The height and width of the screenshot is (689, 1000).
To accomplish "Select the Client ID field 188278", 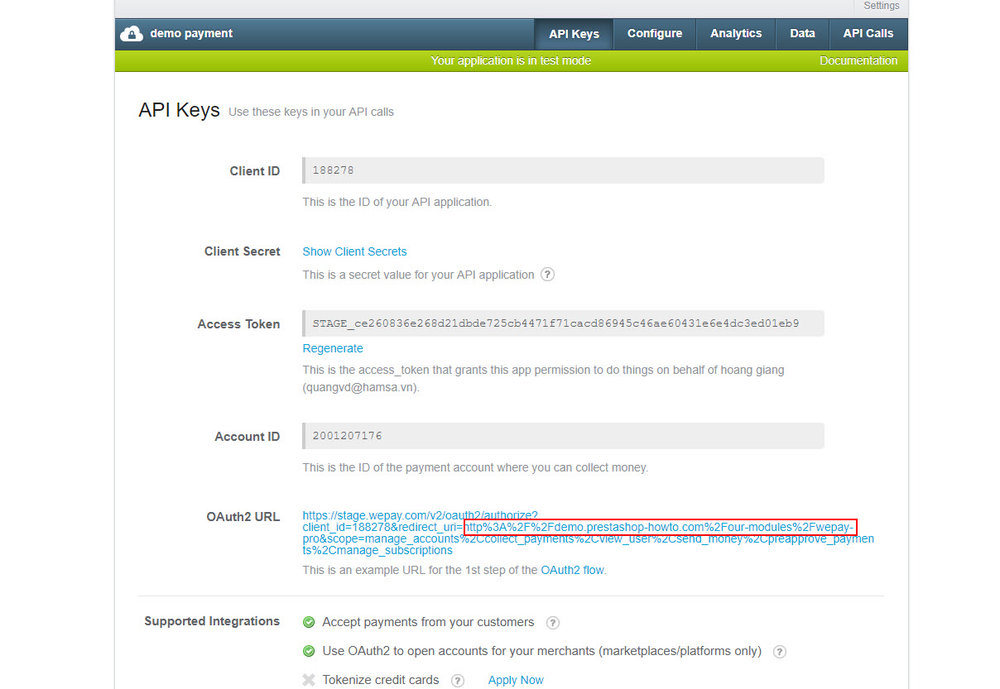I will [563, 170].
